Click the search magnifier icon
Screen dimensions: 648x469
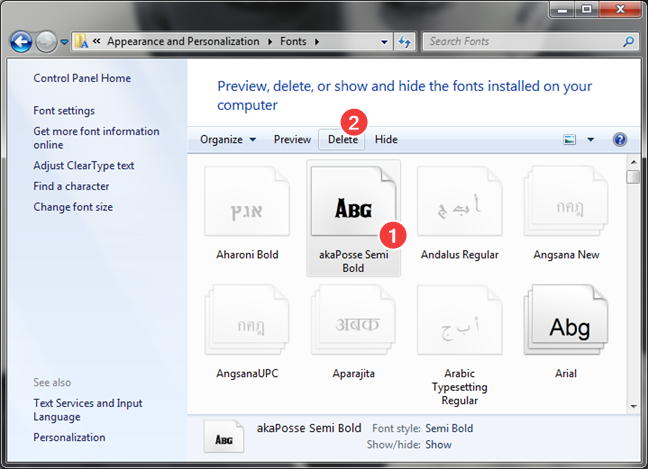[628, 42]
